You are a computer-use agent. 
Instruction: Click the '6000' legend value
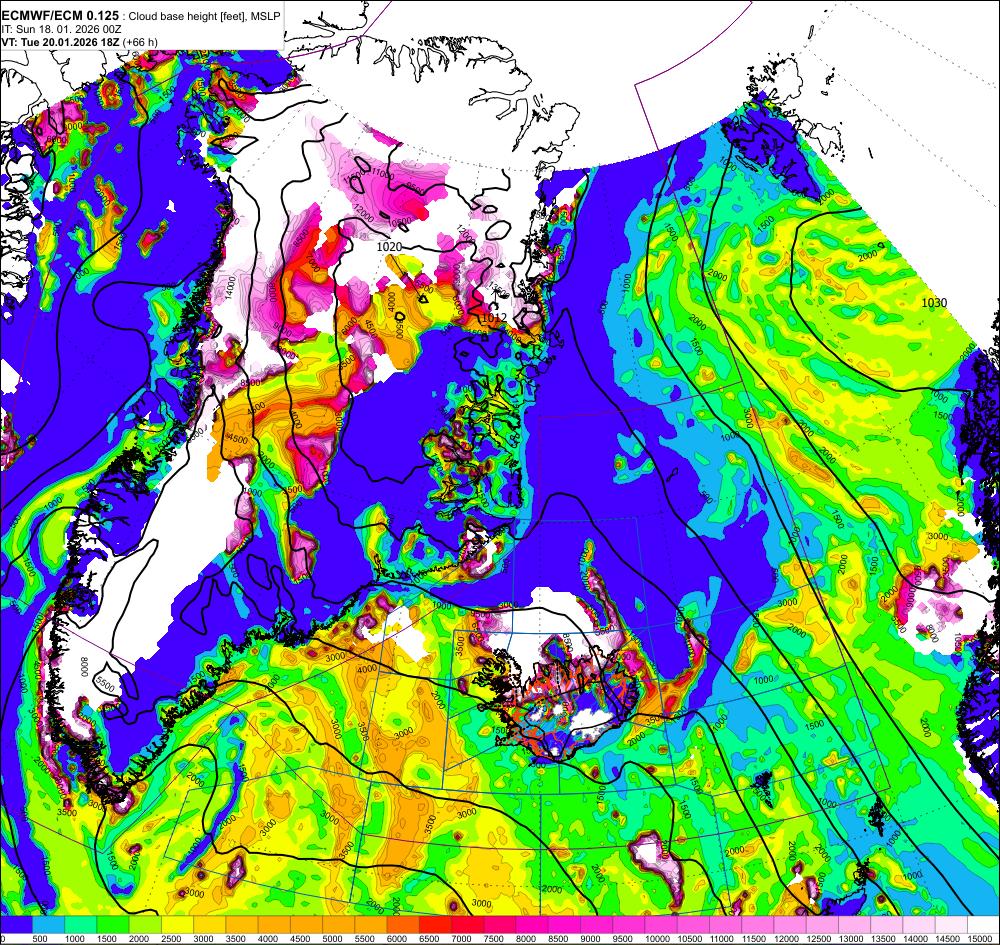pyautogui.click(x=397, y=939)
